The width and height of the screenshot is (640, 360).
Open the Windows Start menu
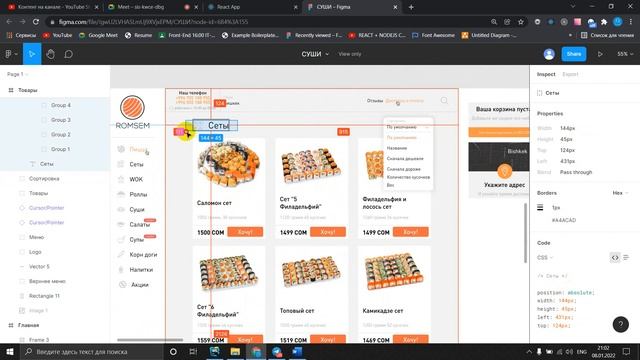[9, 351]
